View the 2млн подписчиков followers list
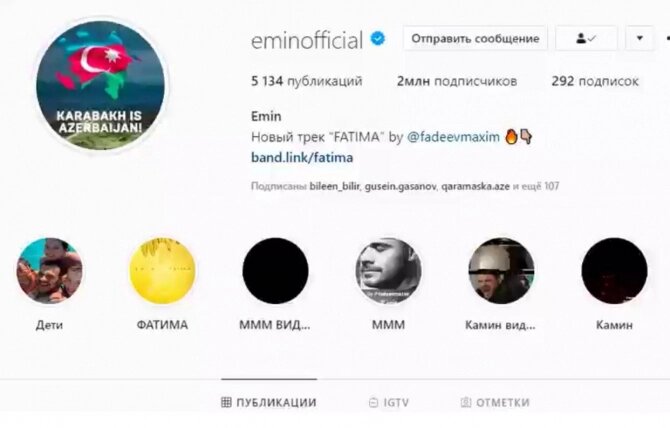 coord(457,81)
